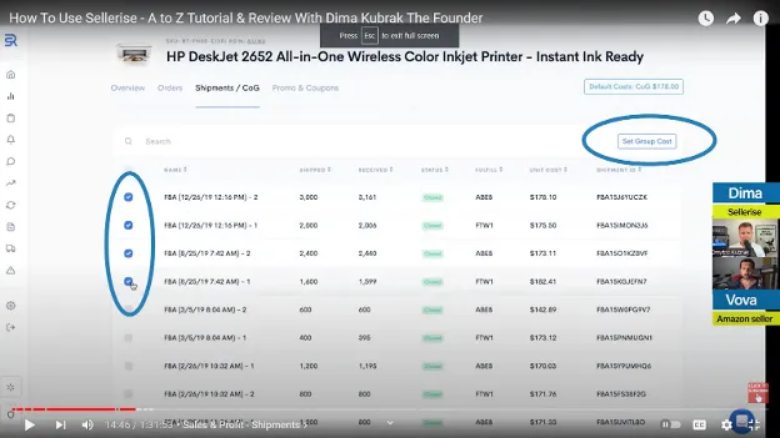Sort the table by Shipped column
This screenshot has width=780, height=438.
(315, 170)
